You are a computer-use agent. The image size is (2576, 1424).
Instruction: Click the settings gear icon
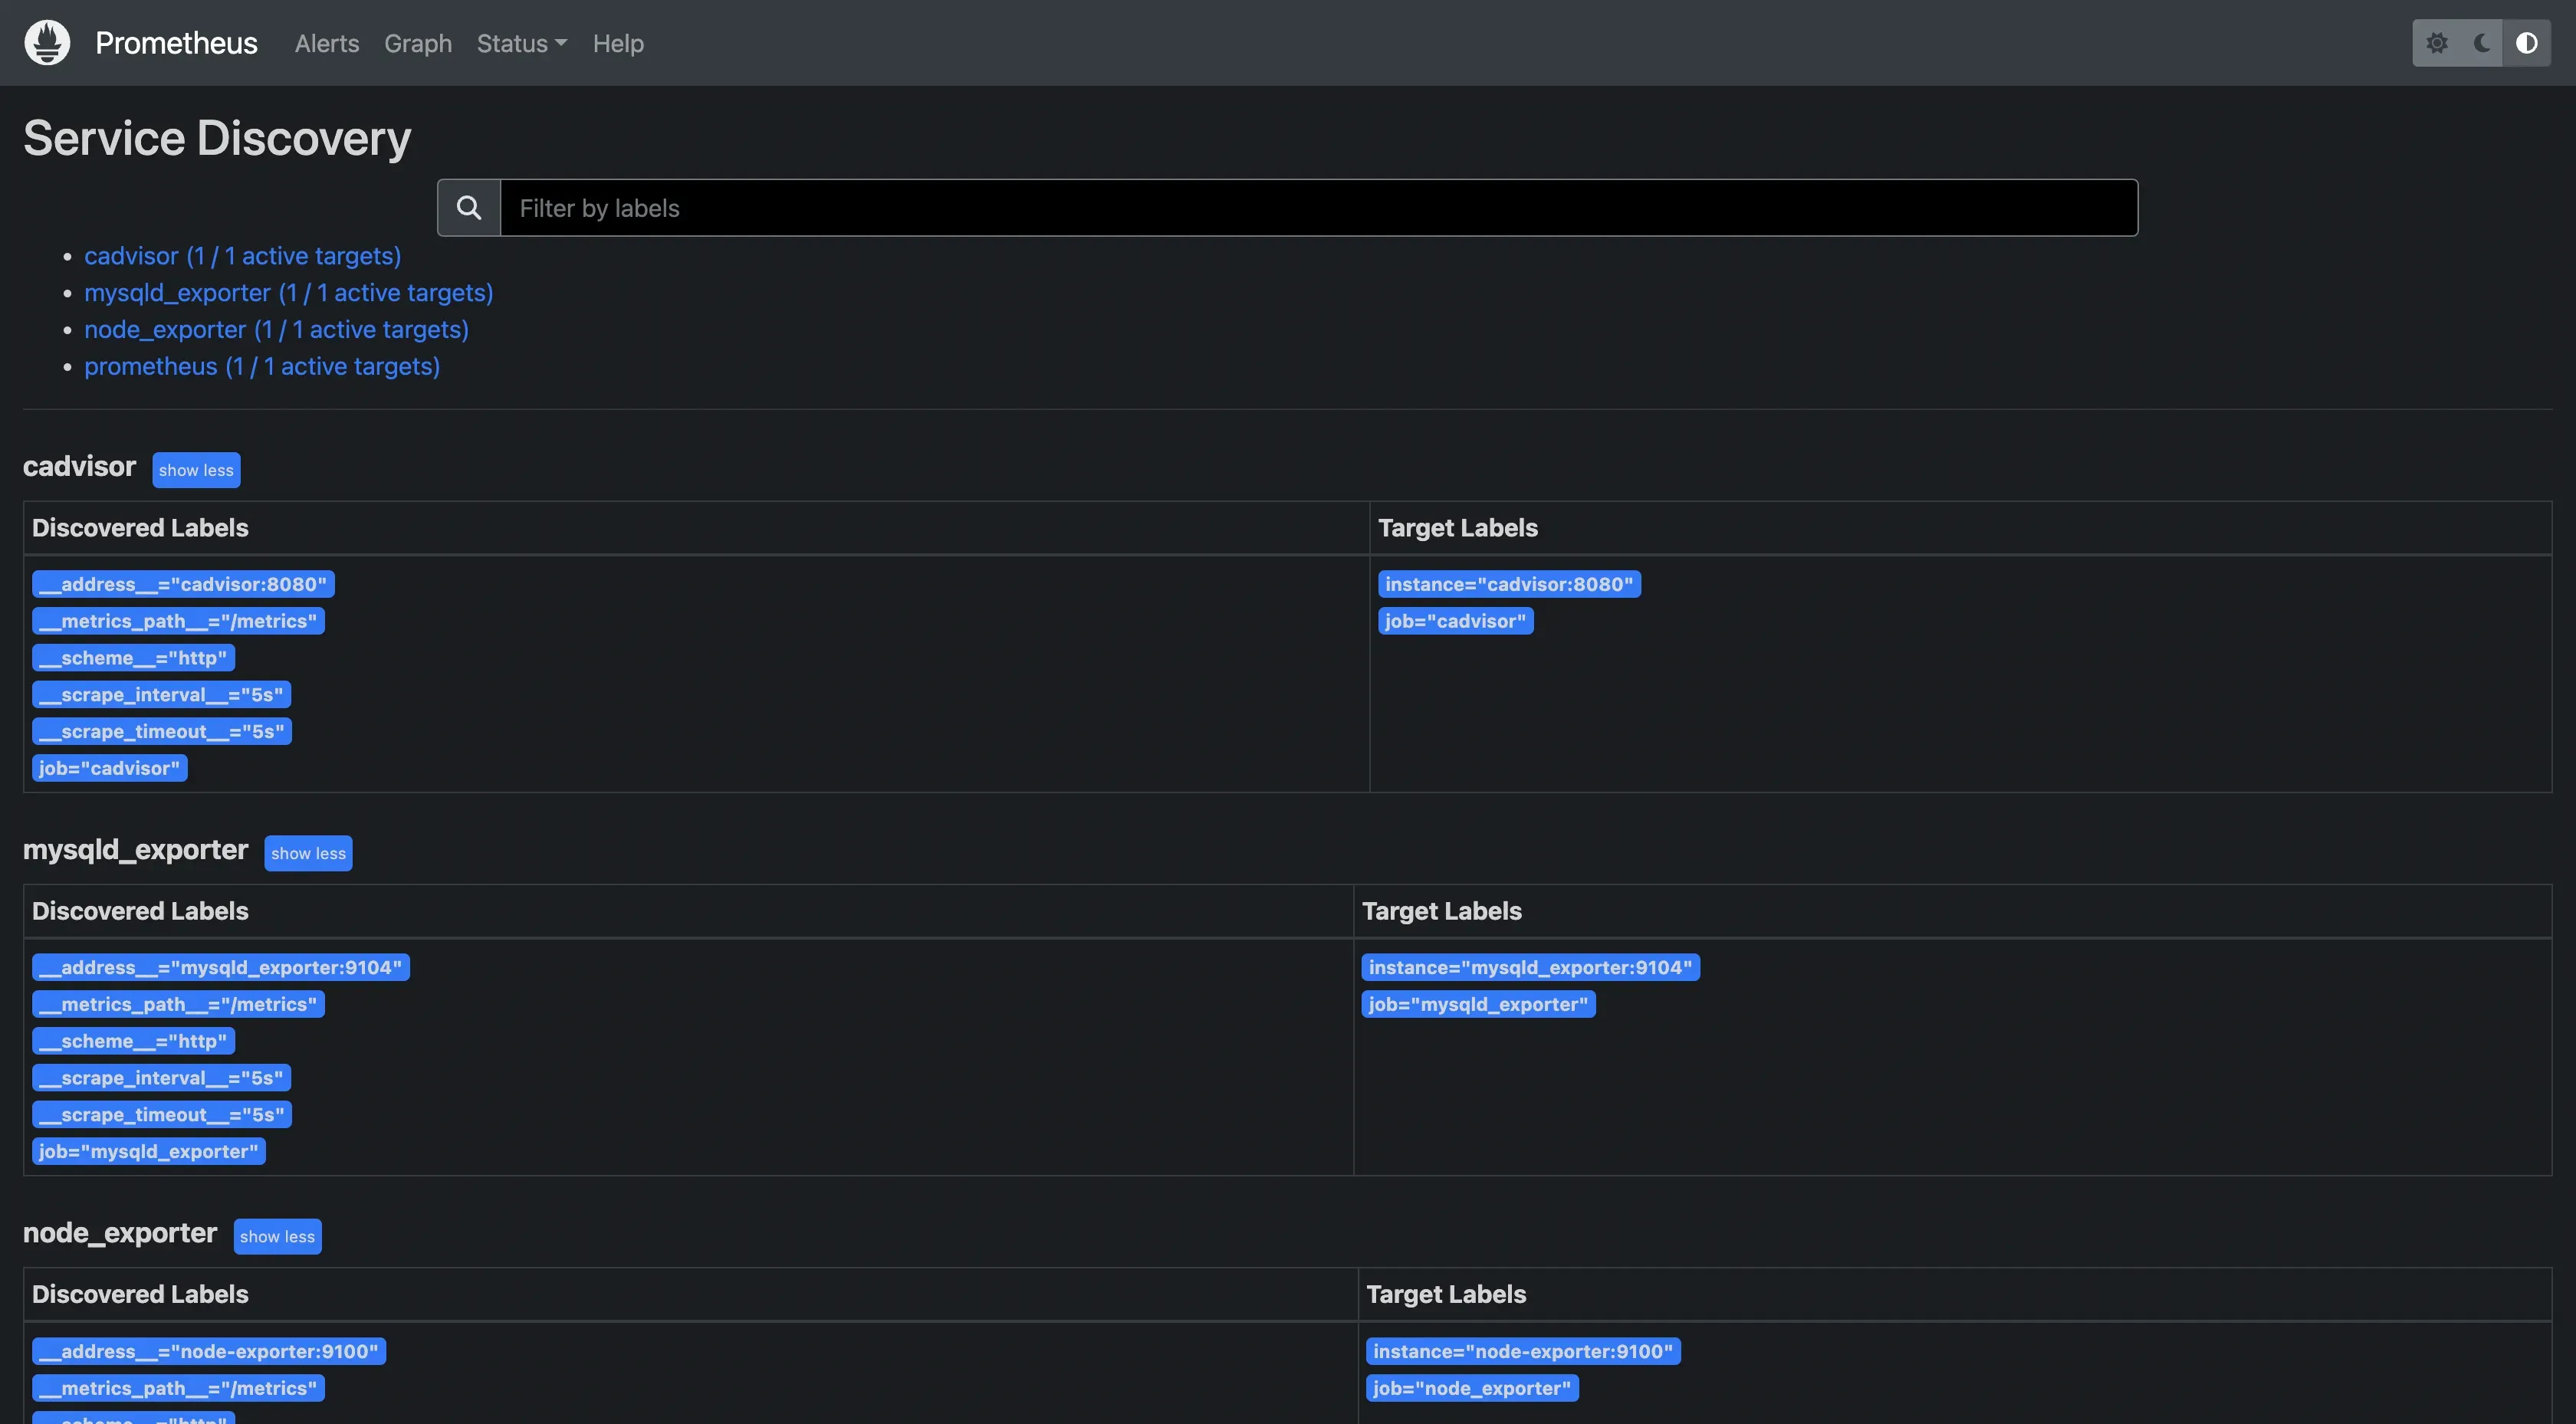[x=2436, y=42]
